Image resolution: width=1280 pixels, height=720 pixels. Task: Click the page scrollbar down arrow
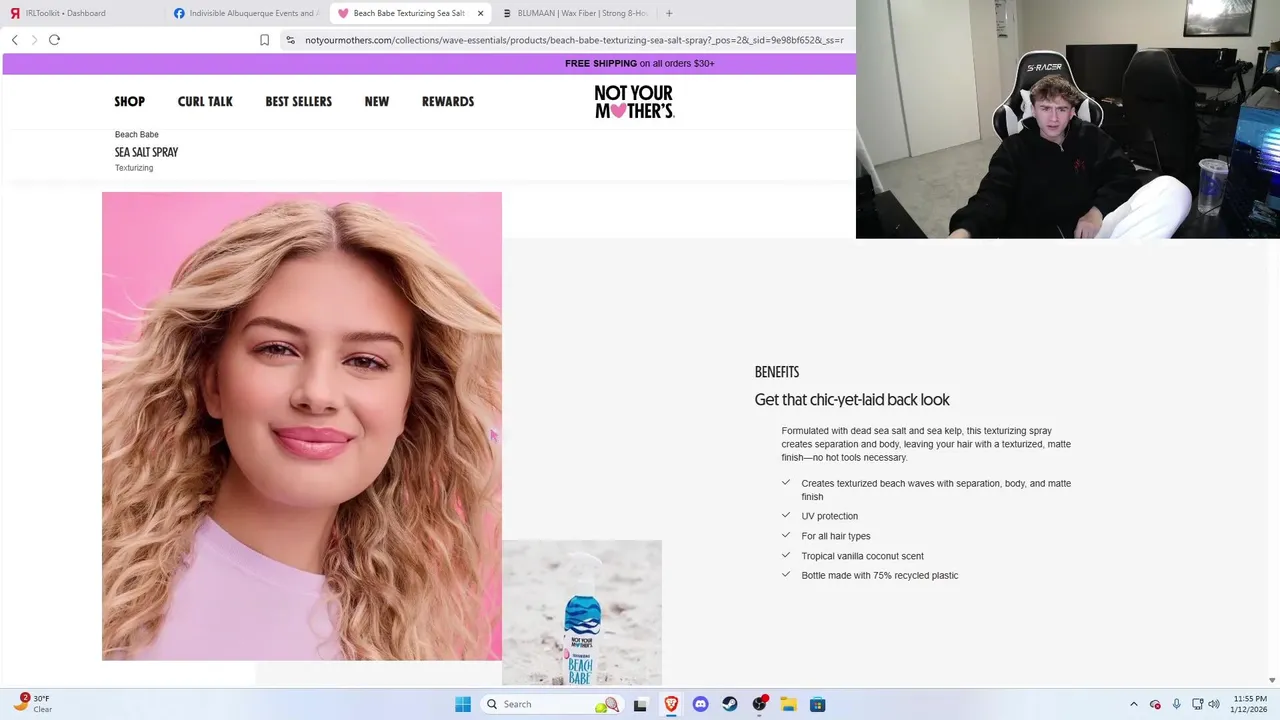click(1272, 680)
